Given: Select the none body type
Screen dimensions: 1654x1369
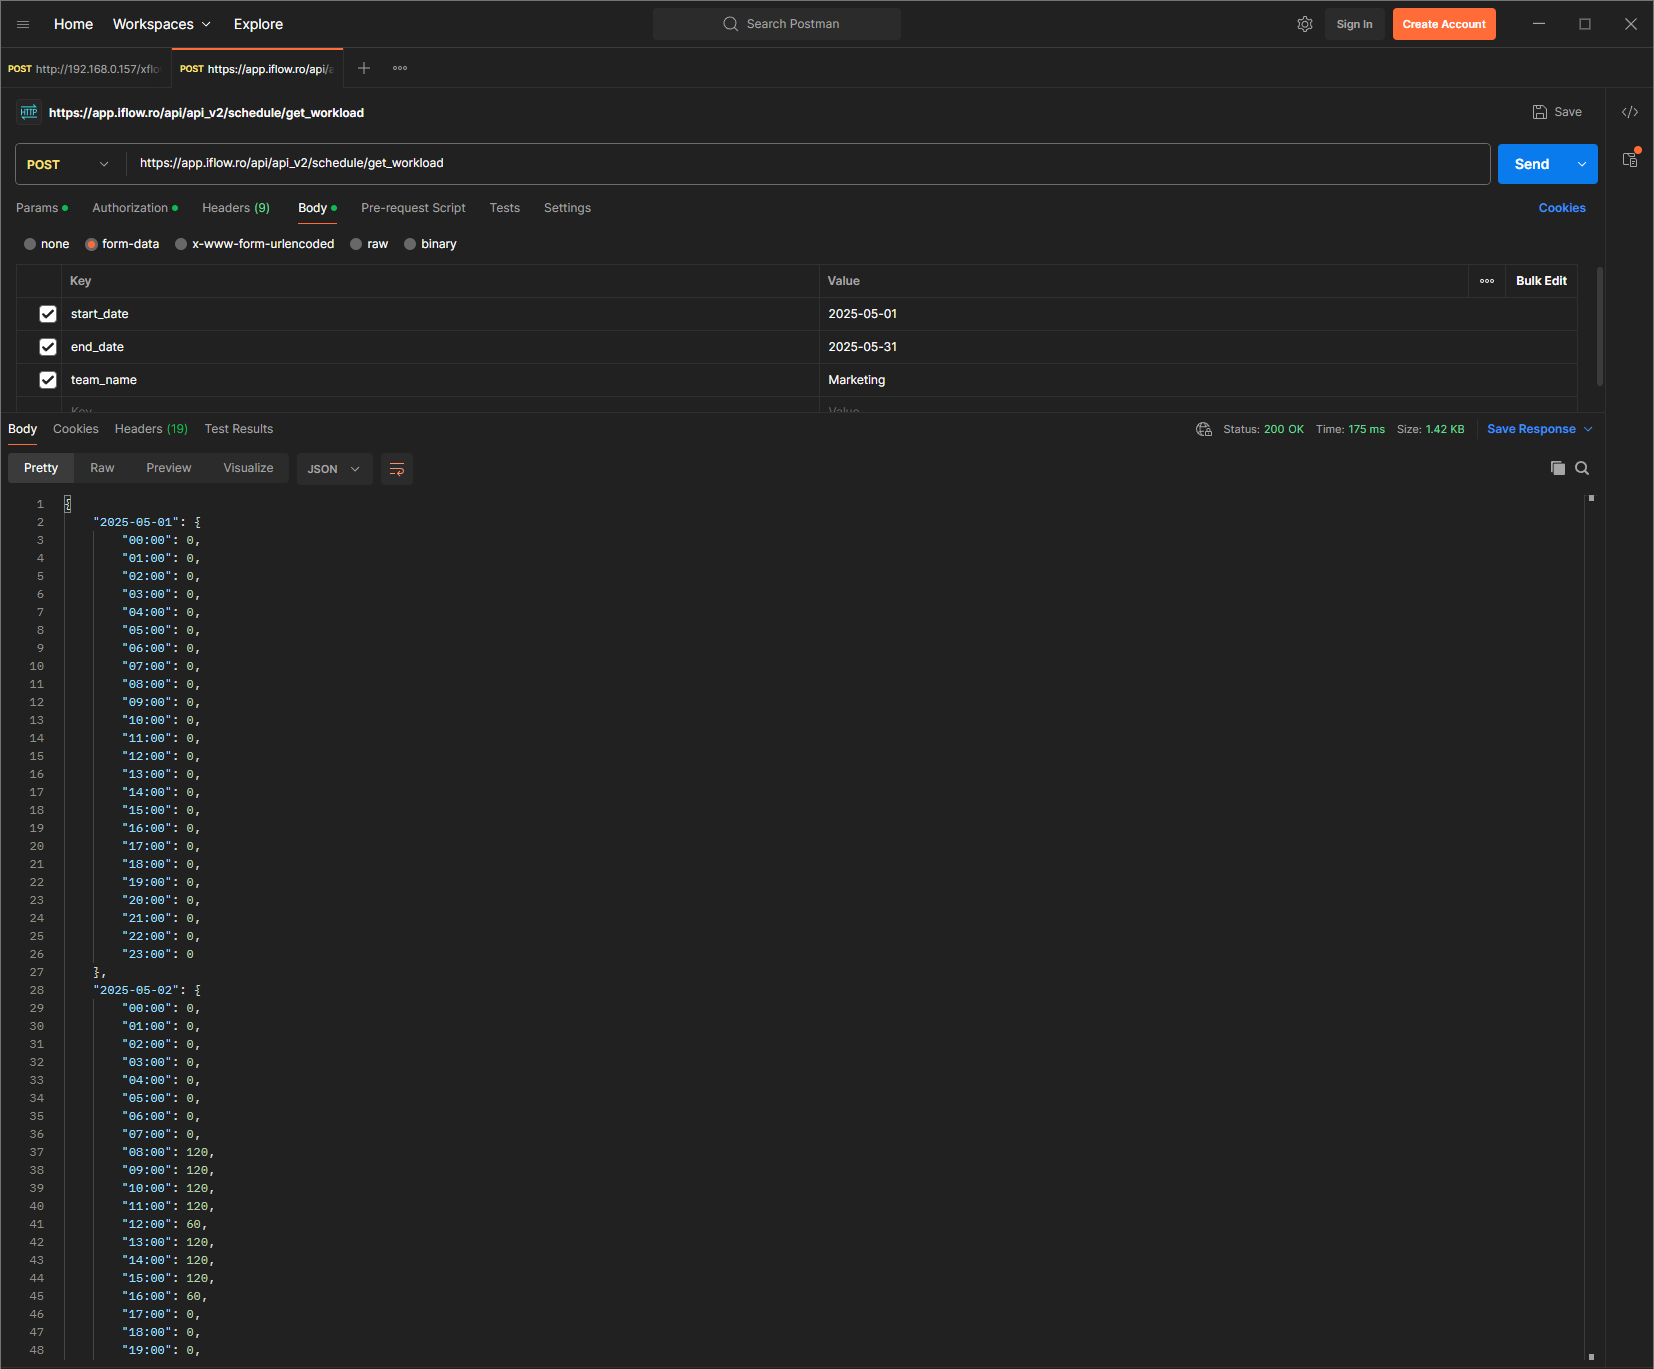Looking at the screenshot, I should (30, 244).
